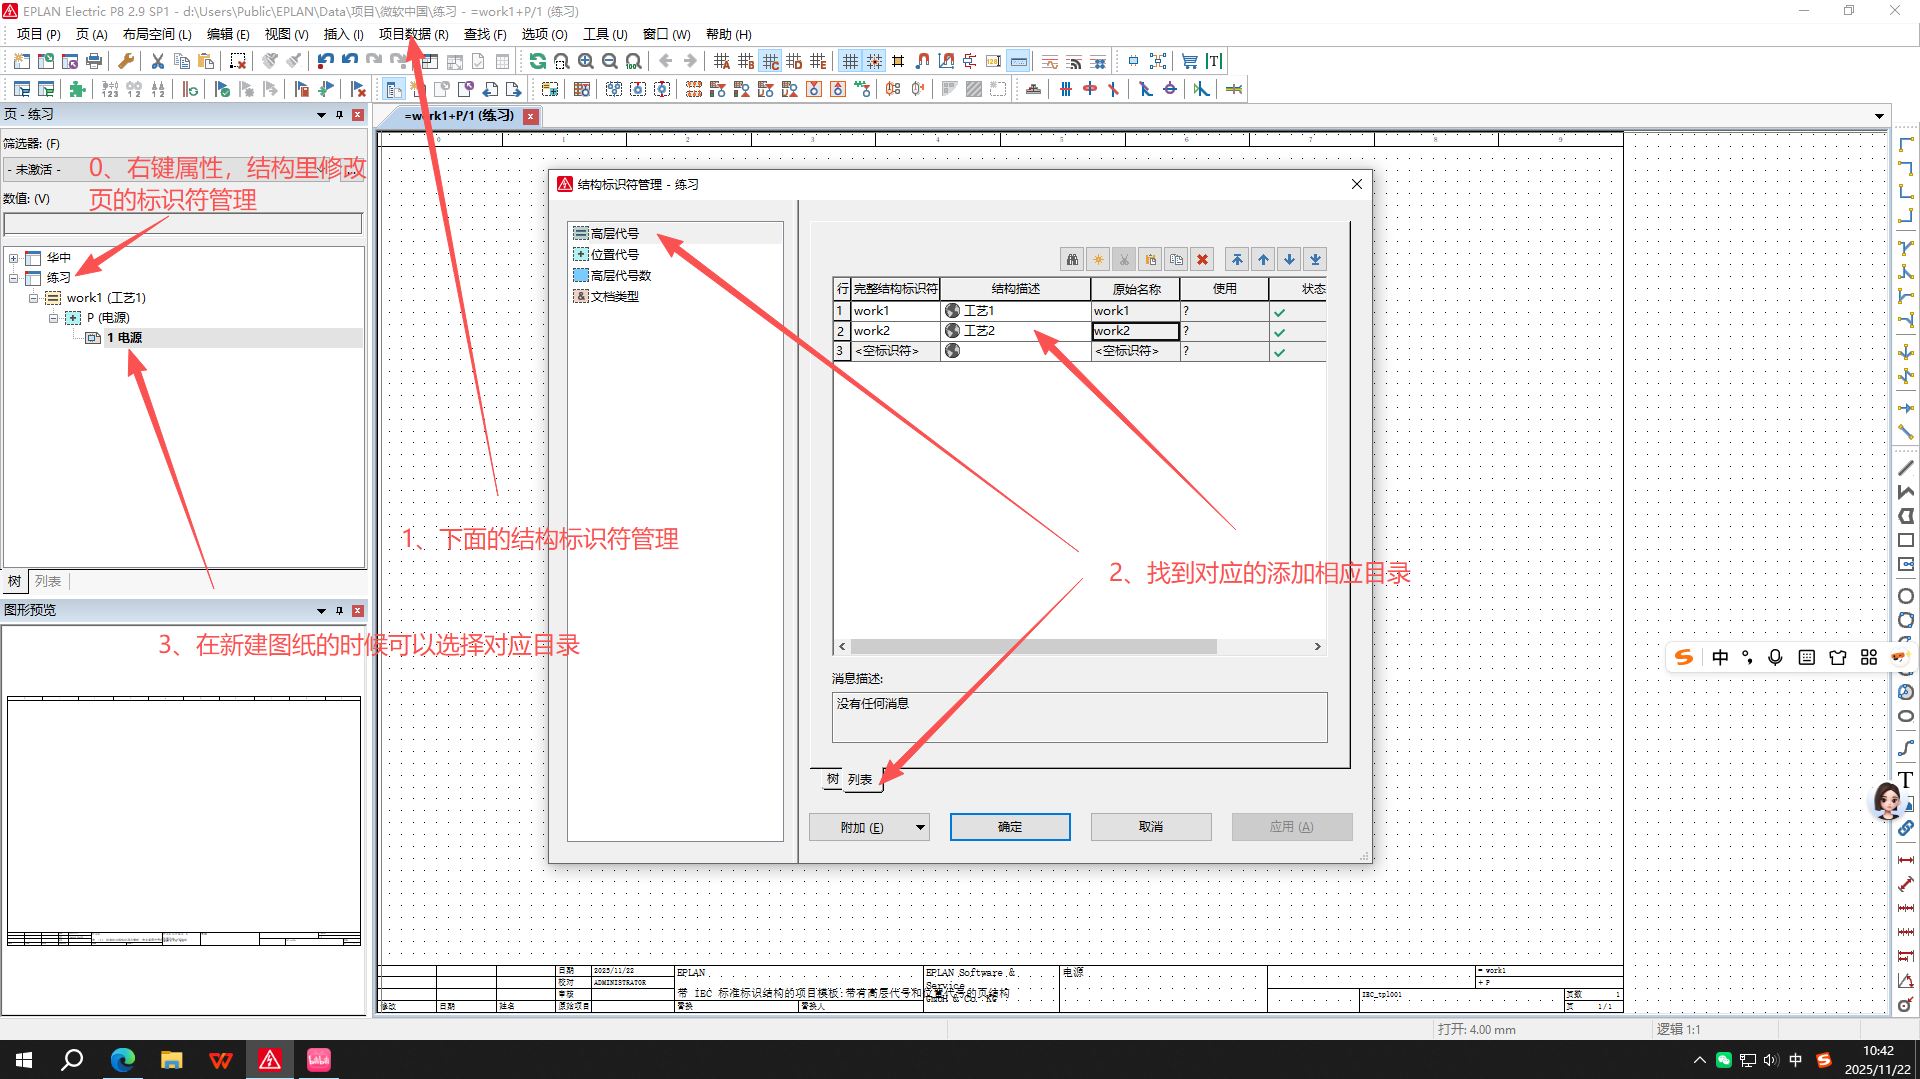Click the 工艺2 structure description cell
Viewport: 1920px width, 1079px height.
point(1016,331)
